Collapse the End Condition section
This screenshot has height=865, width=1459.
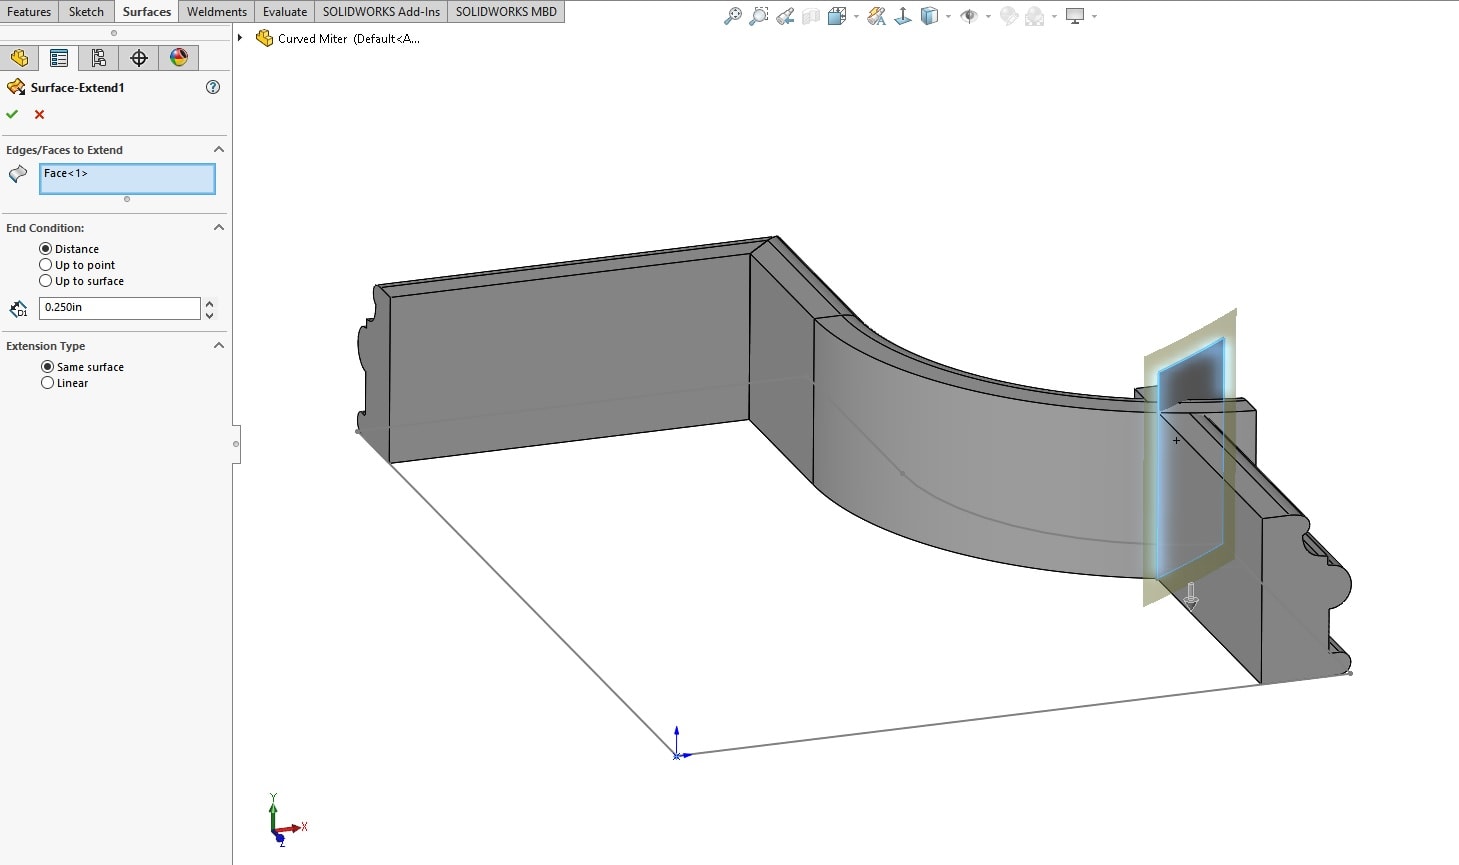pos(219,228)
